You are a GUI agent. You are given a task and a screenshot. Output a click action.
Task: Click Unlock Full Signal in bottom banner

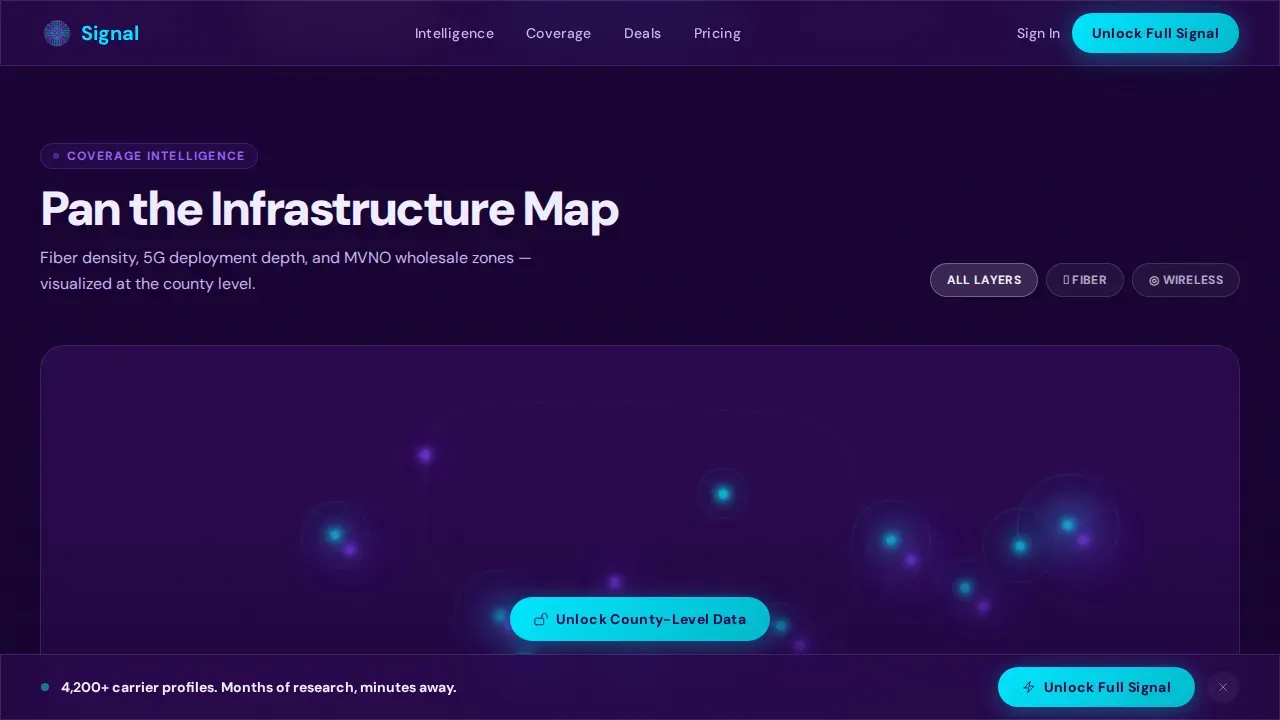(x=1096, y=687)
